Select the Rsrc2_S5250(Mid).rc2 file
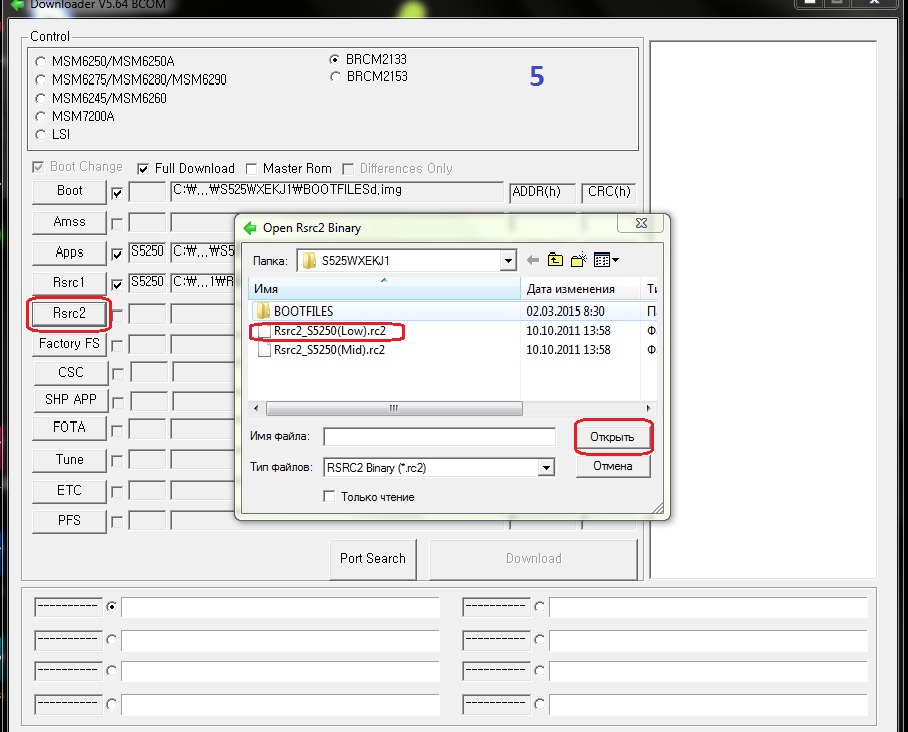 pyautogui.click(x=329, y=350)
